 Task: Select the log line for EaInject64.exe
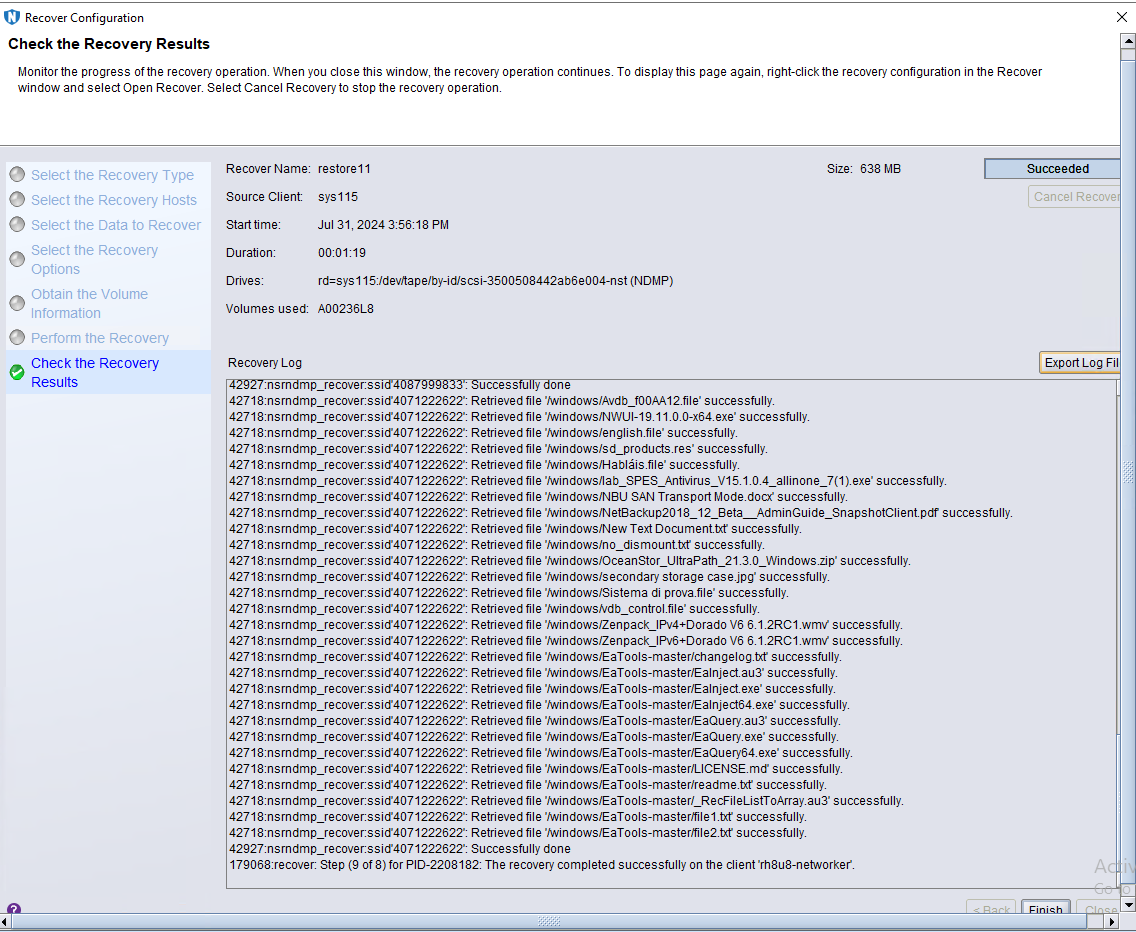539,704
